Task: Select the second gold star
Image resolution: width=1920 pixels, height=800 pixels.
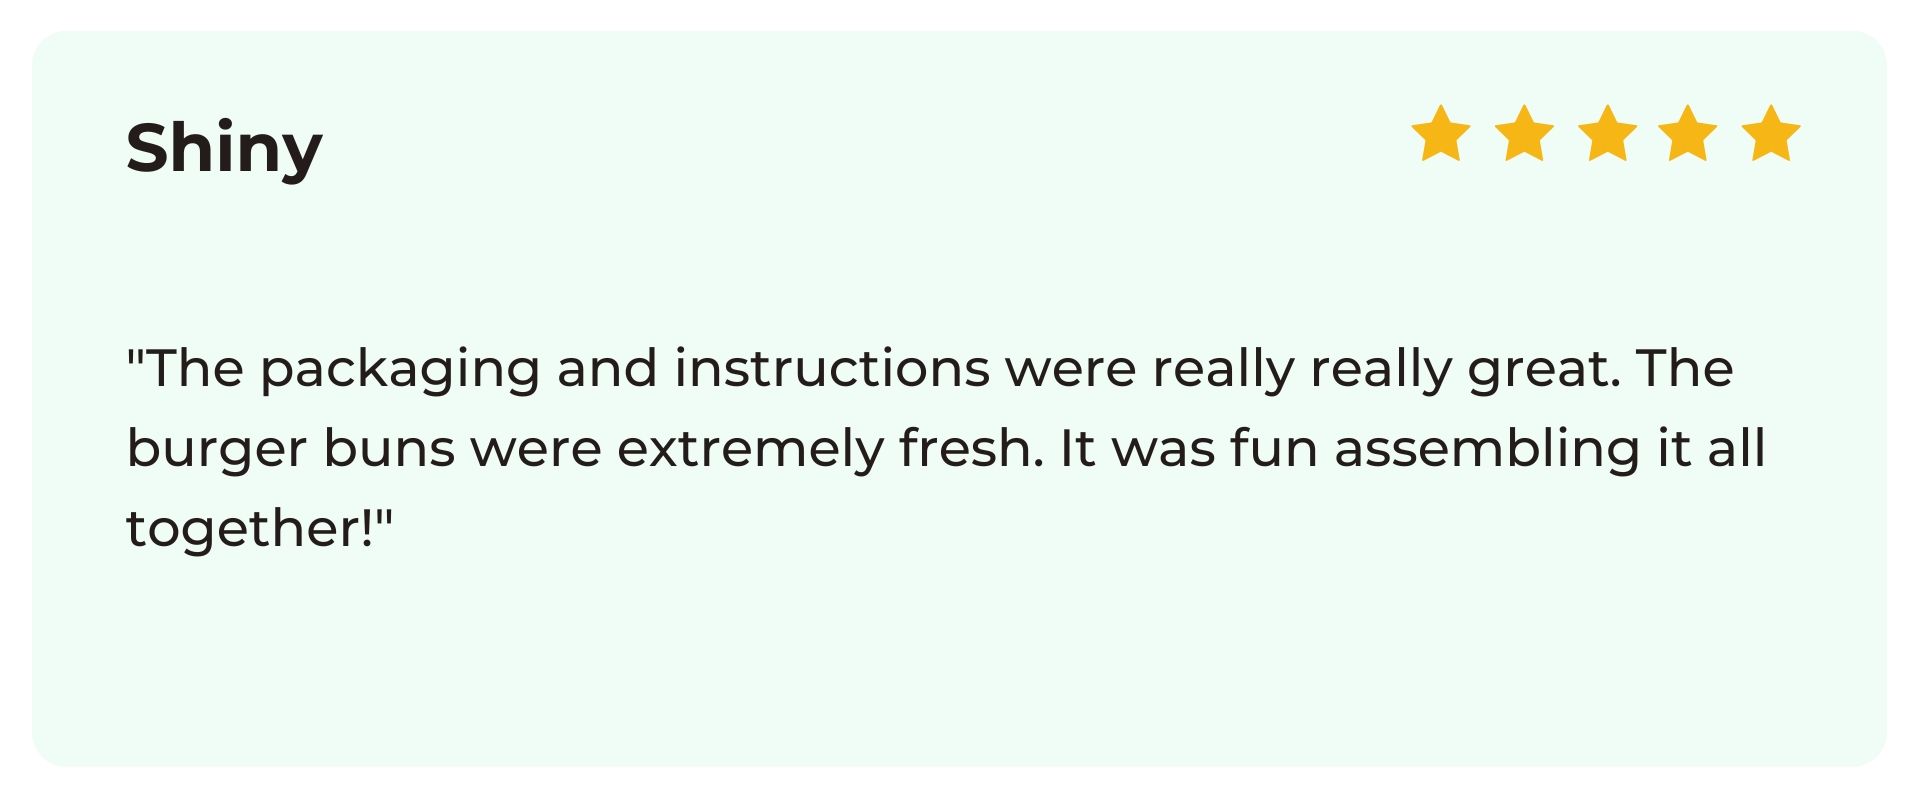Action: click(x=1524, y=133)
